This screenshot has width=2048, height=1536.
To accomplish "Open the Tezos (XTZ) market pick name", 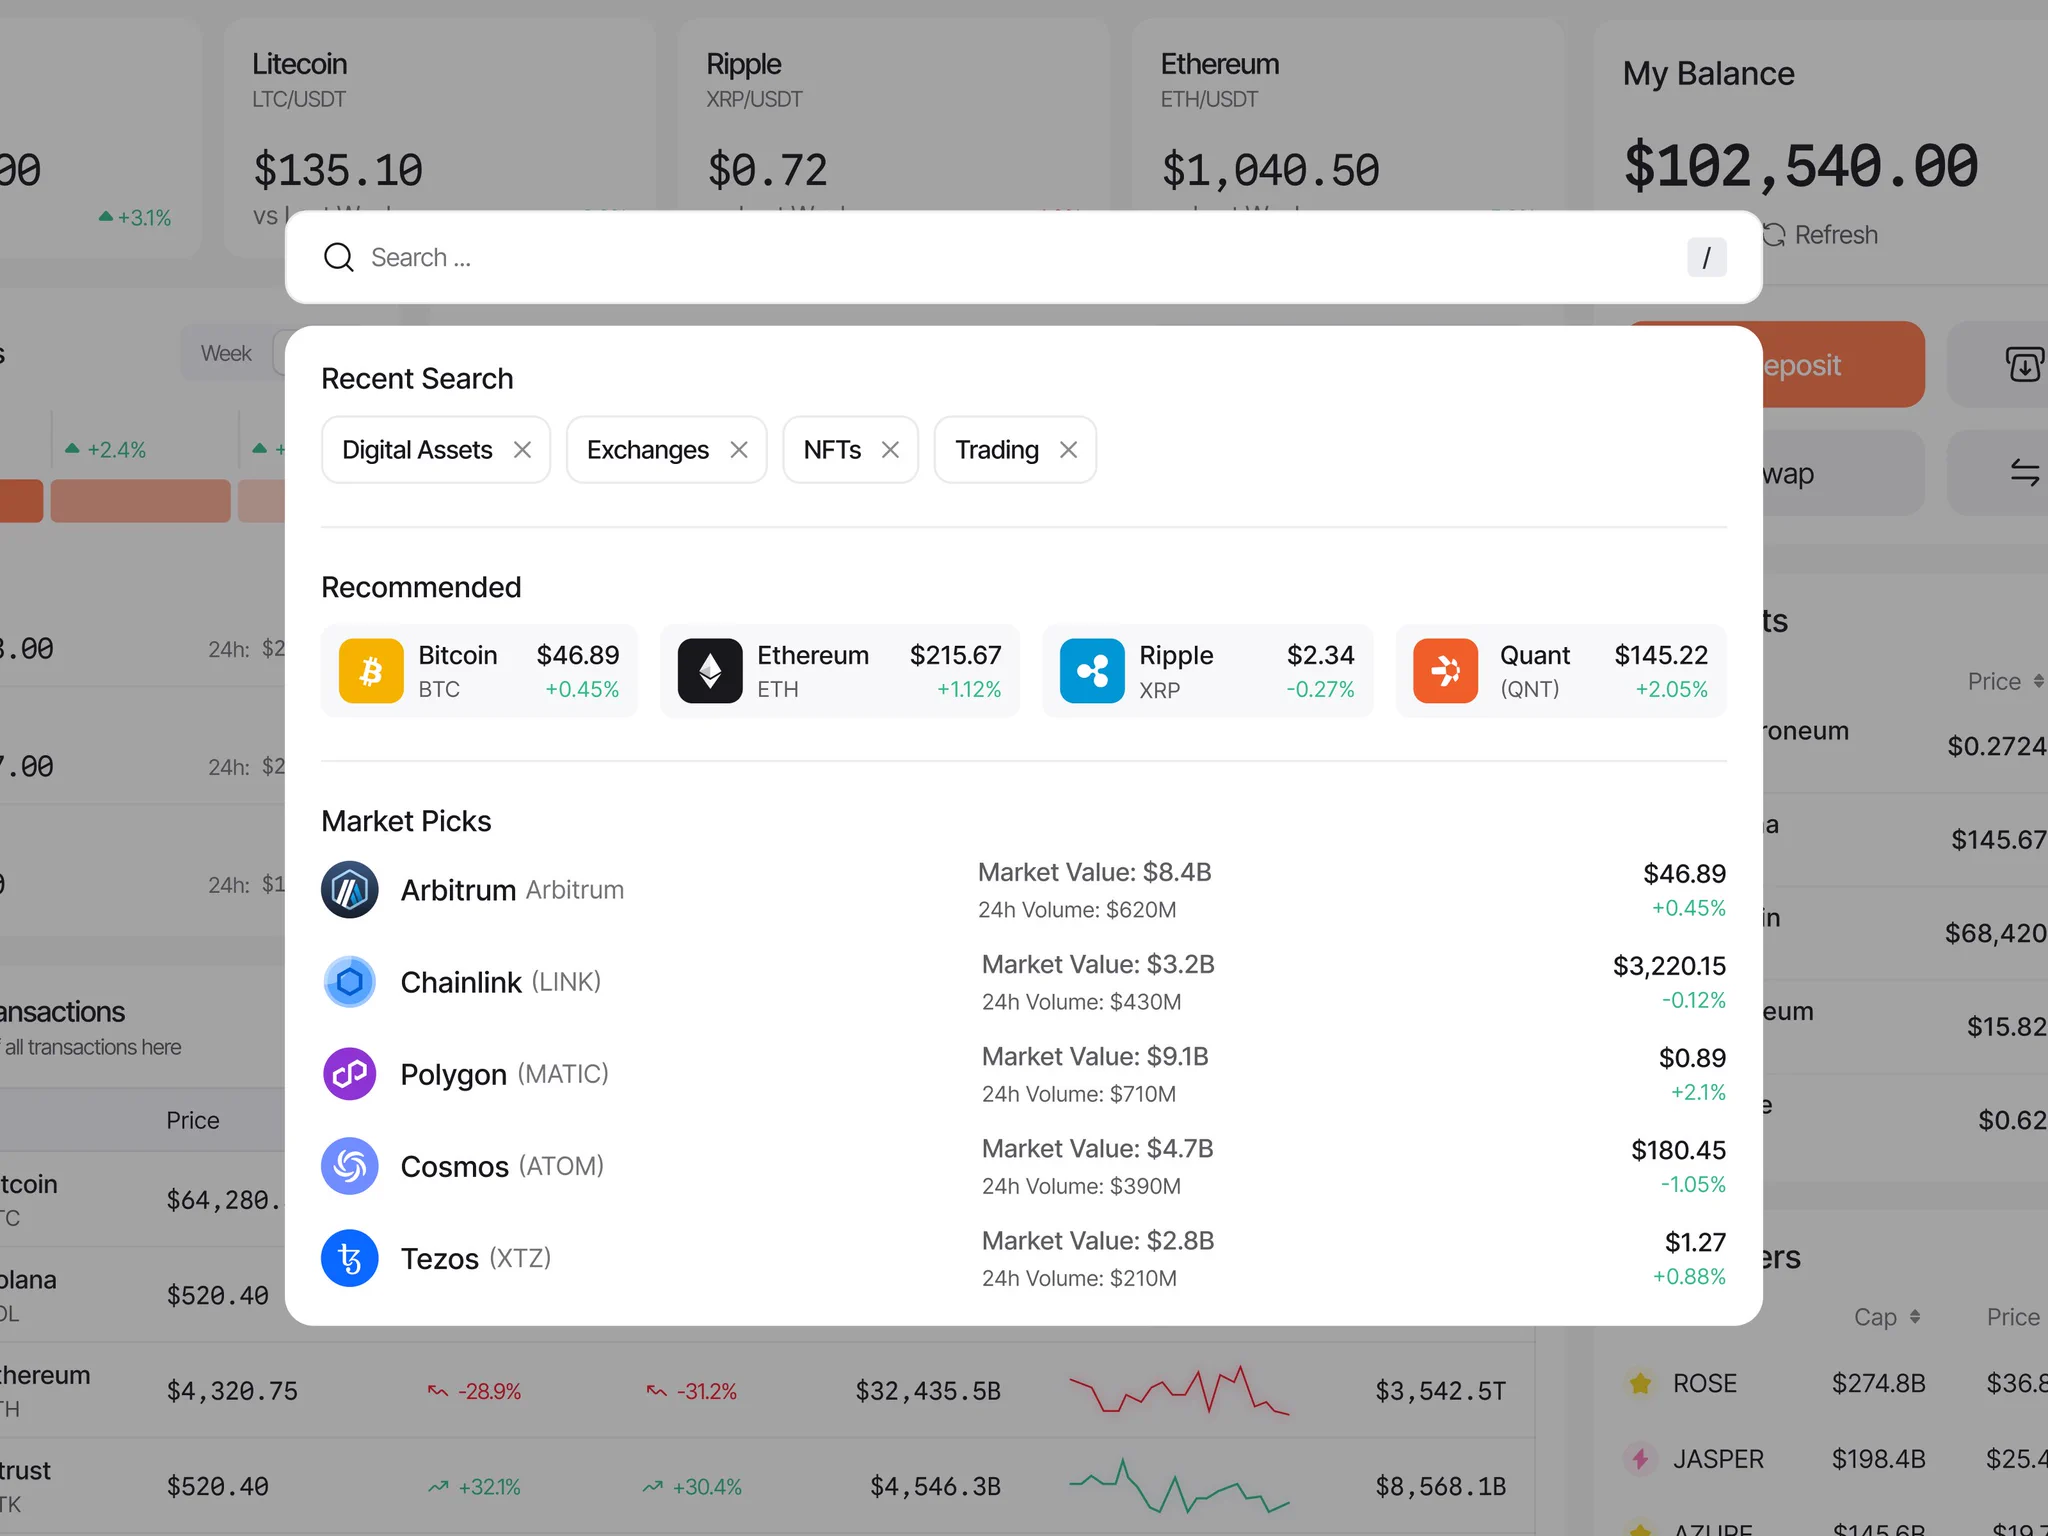I will tap(476, 1258).
